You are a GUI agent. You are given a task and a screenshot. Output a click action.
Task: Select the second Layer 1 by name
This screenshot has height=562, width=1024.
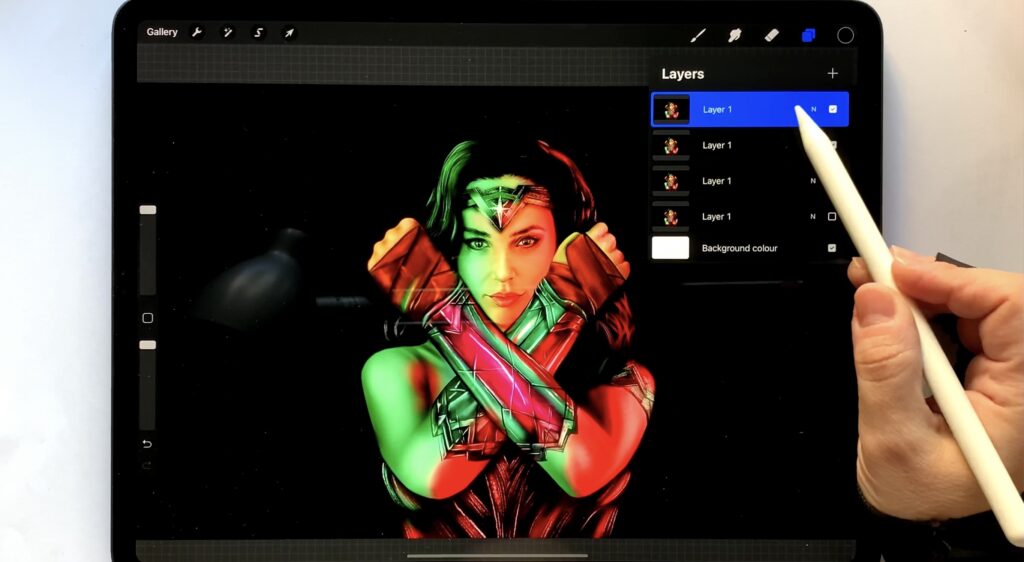717,145
